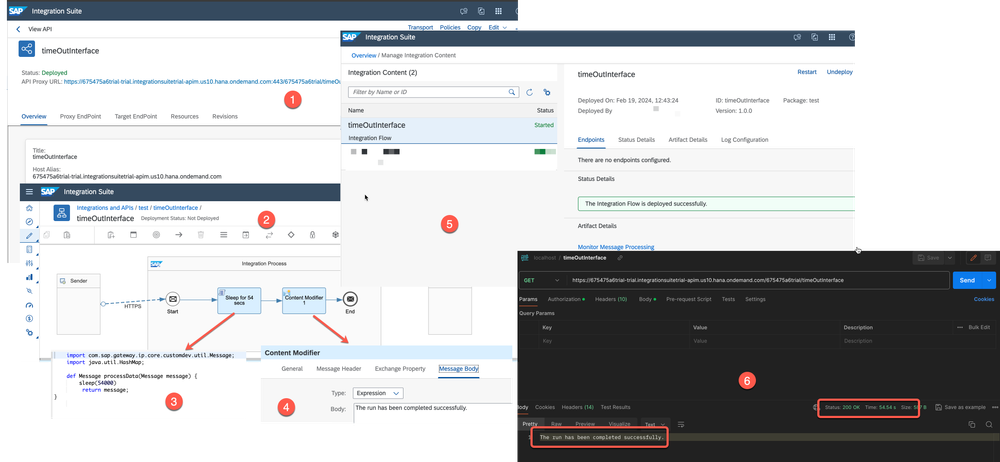Click the blue Send button
Image resolution: width=1000 pixels, height=462 pixels.
pyautogui.click(x=968, y=280)
